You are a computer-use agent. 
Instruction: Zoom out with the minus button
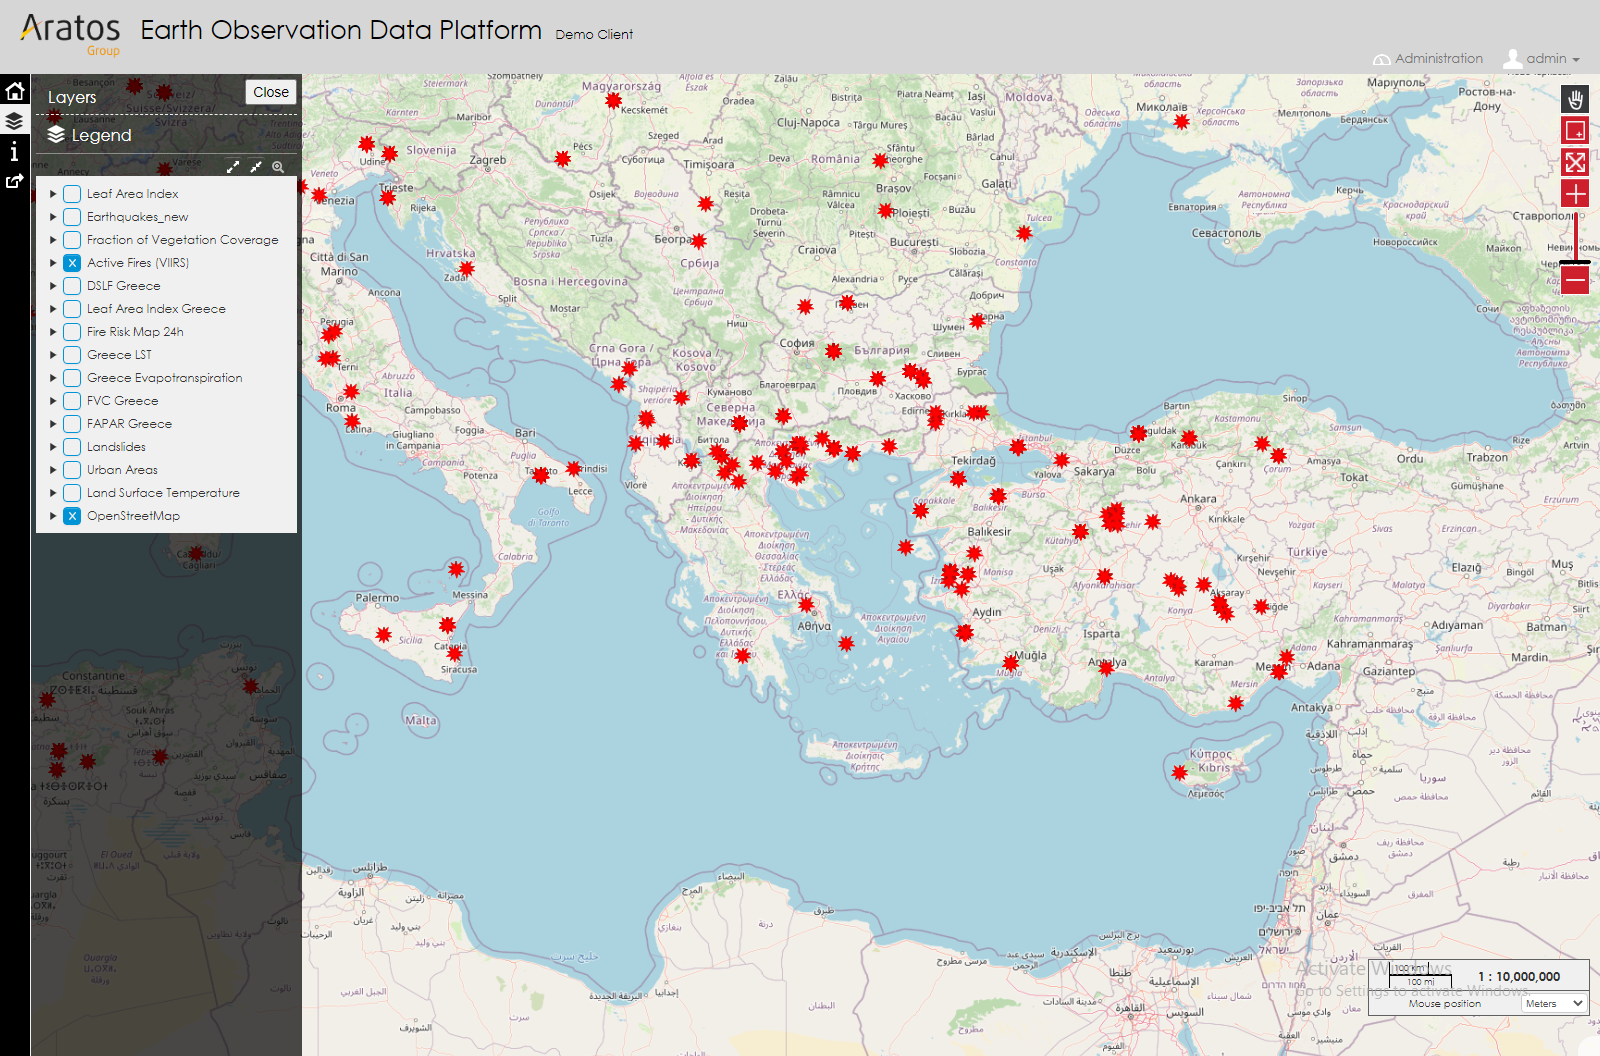(x=1575, y=280)
